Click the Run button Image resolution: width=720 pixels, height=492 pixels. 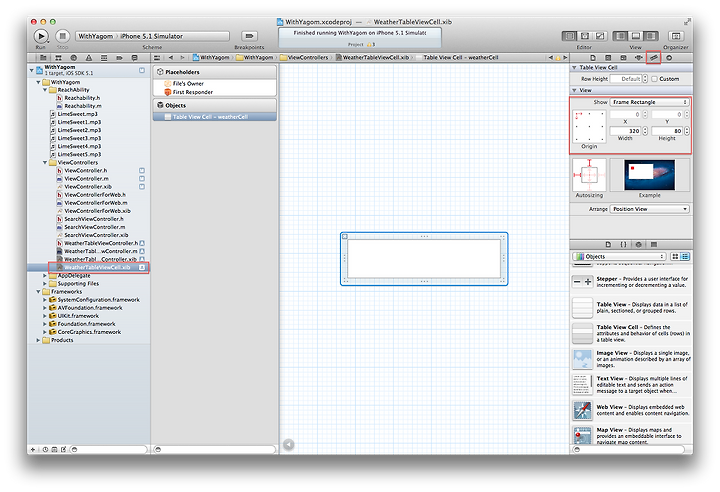(x=41, y=36)
